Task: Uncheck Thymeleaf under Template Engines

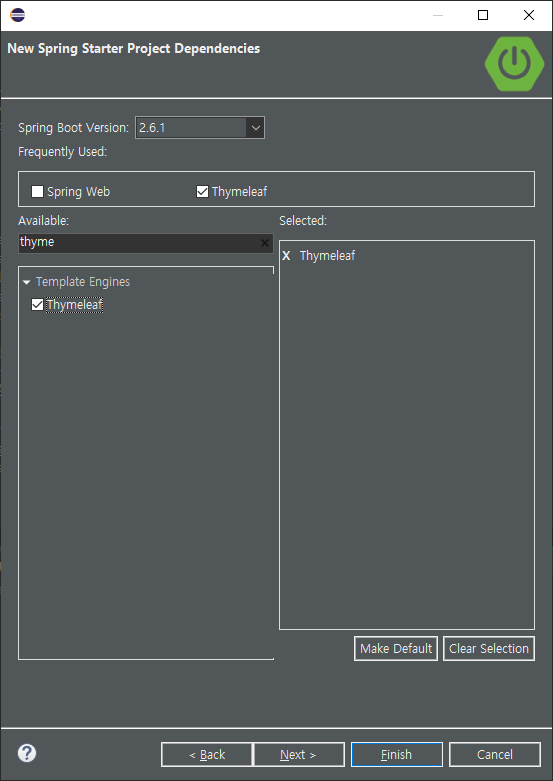Action: [37, 304]
